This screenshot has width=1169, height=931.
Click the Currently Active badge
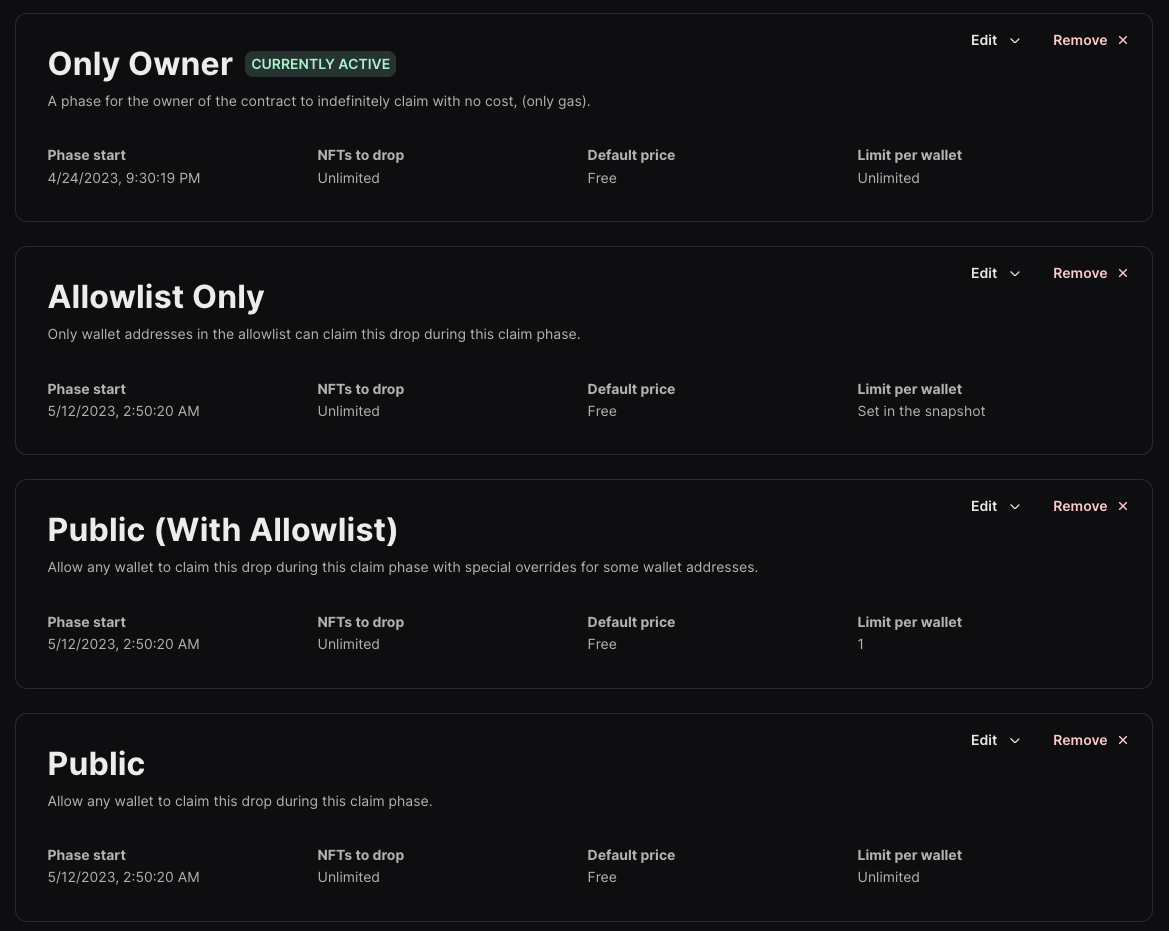pos(321,64)
